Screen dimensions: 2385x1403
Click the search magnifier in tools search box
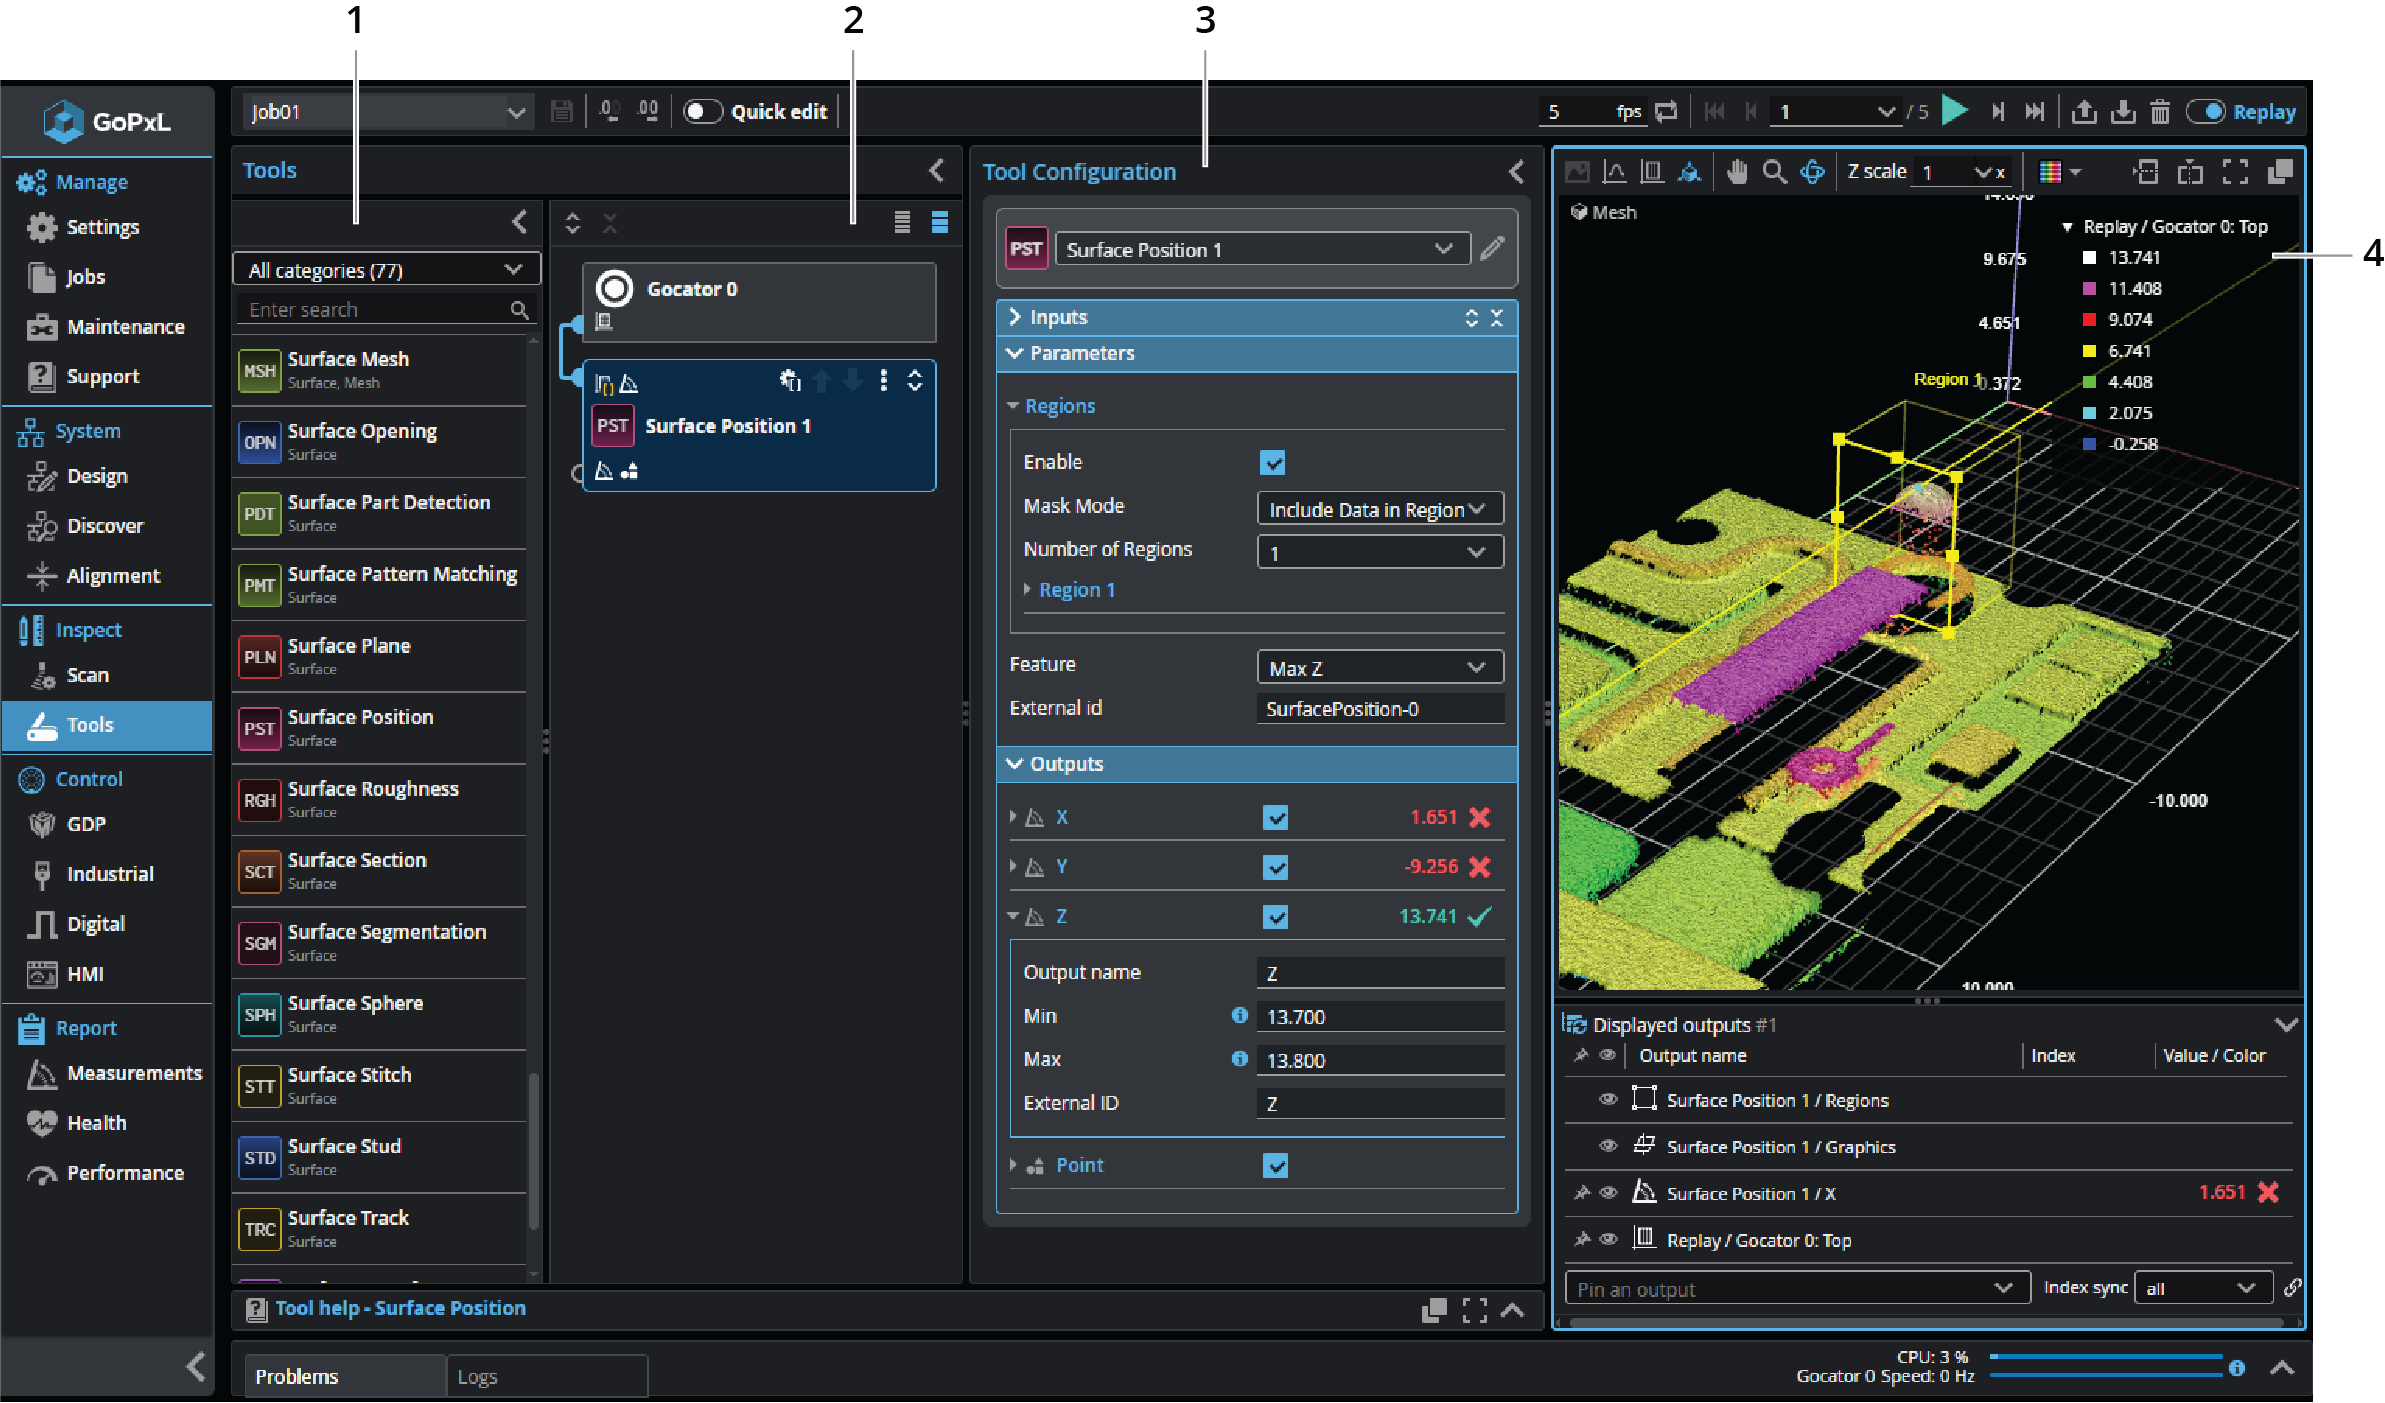pyautogui.click(x=519, y=310)
